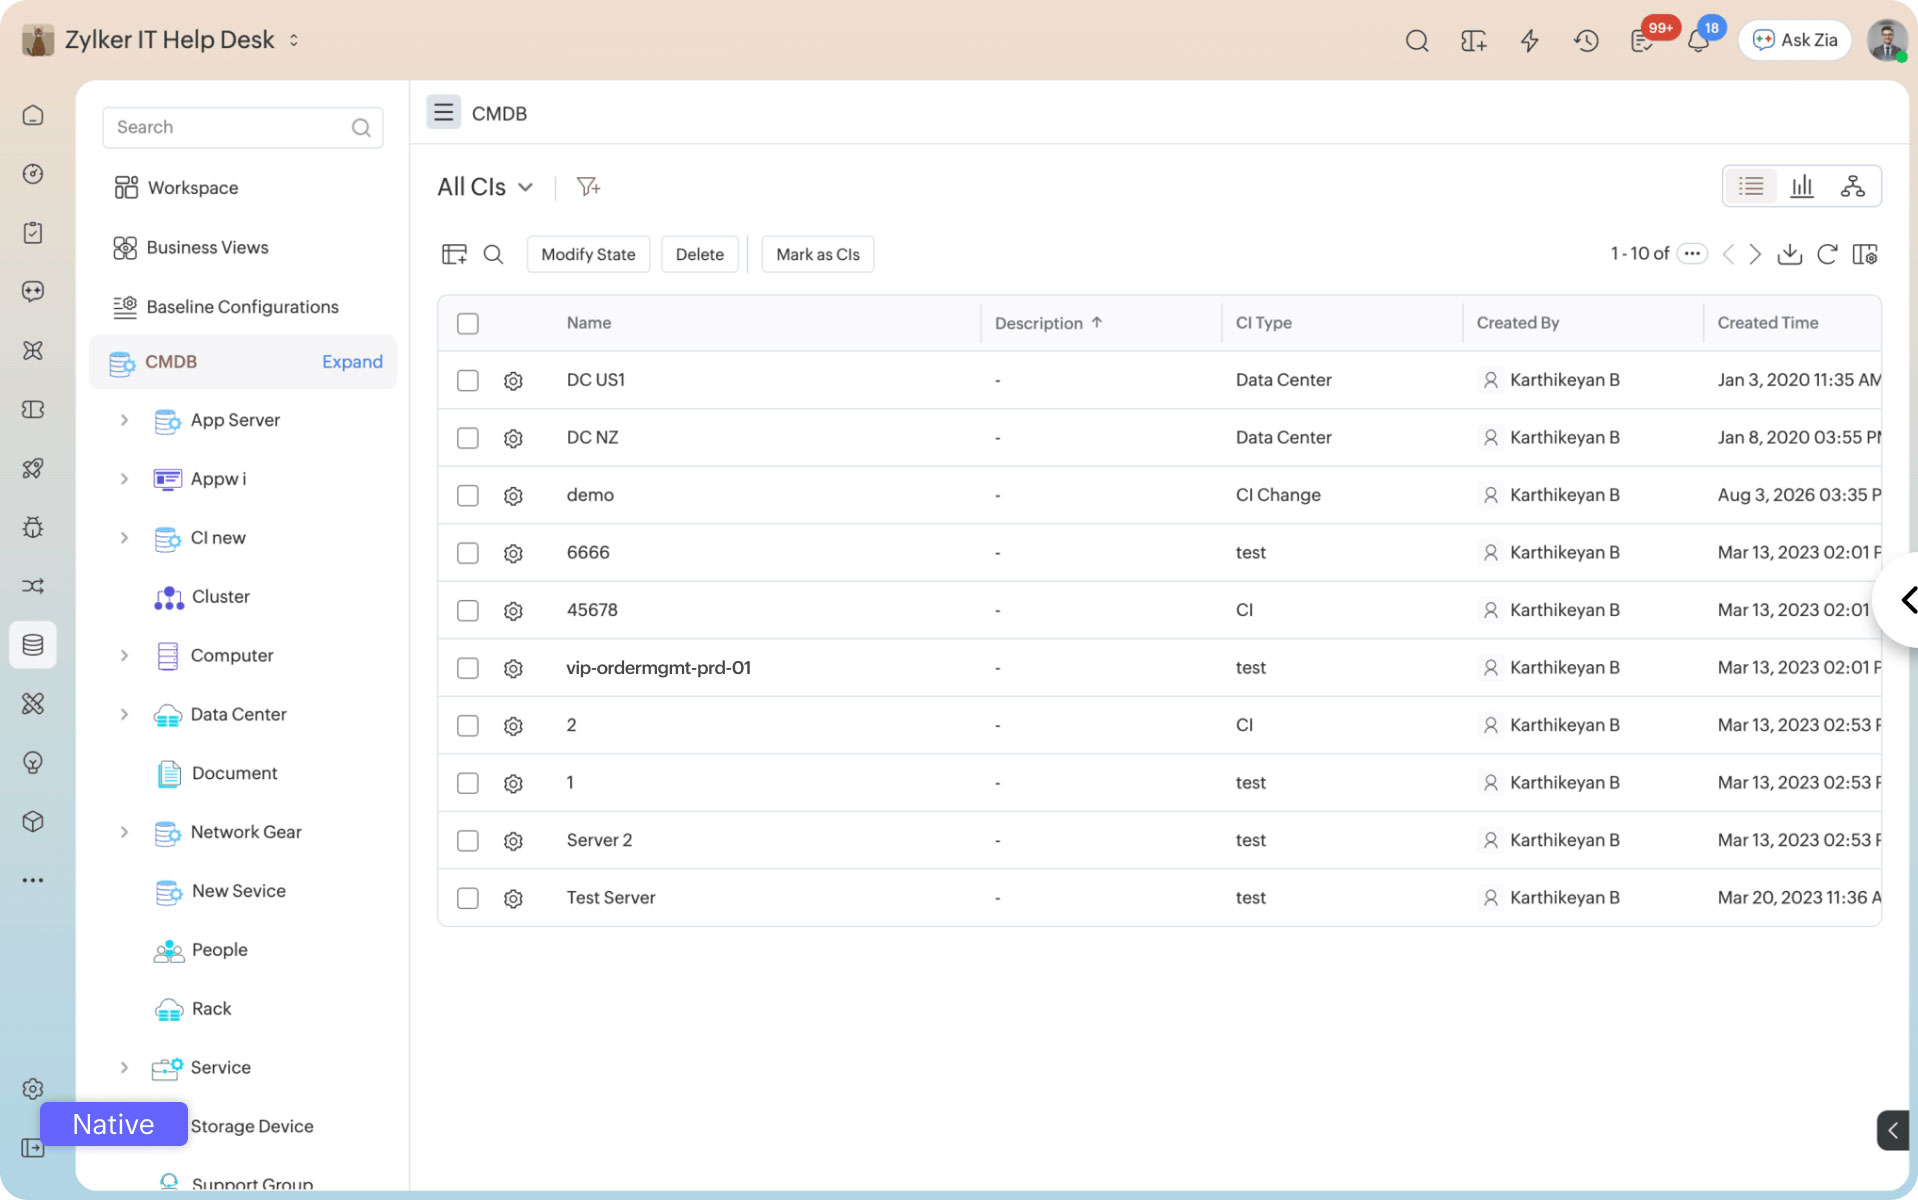Open notifications bell with 18 badge
The image size is (1918, 1200).
(x=1698, y=41)
